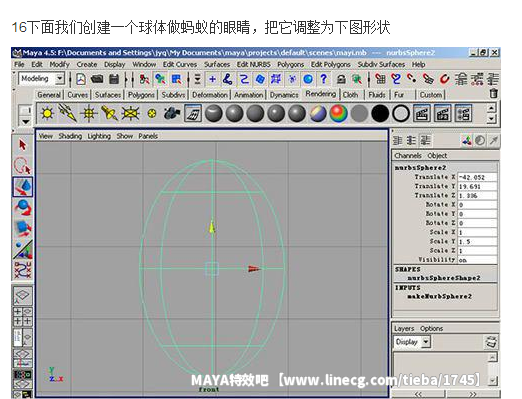Image resolution: width=522 pixels, height=399 pixels.
Task: Toggle the lock selection icon
Action: 341,79
